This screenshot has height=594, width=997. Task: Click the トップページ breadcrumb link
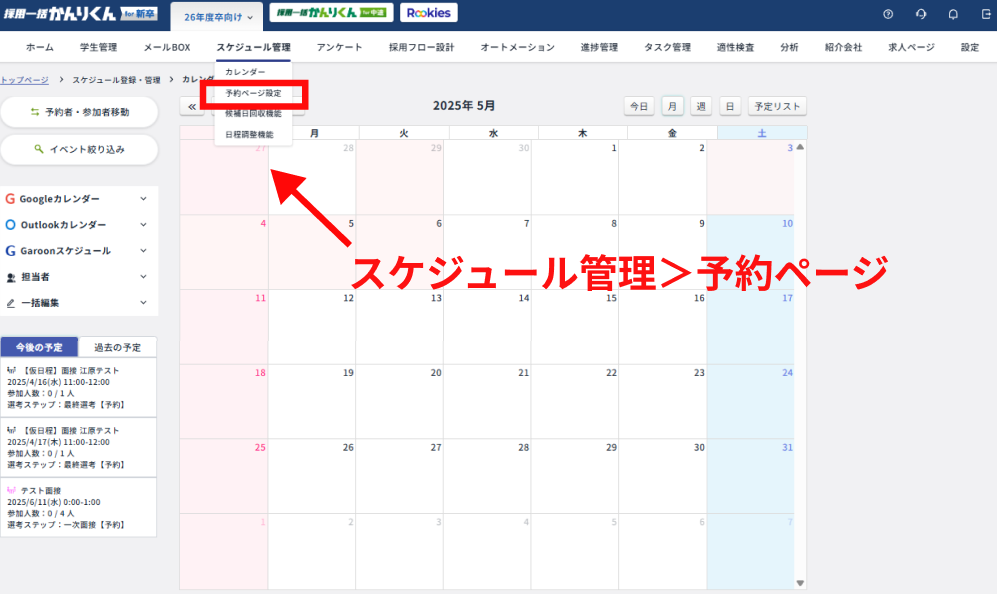[24, 79]
